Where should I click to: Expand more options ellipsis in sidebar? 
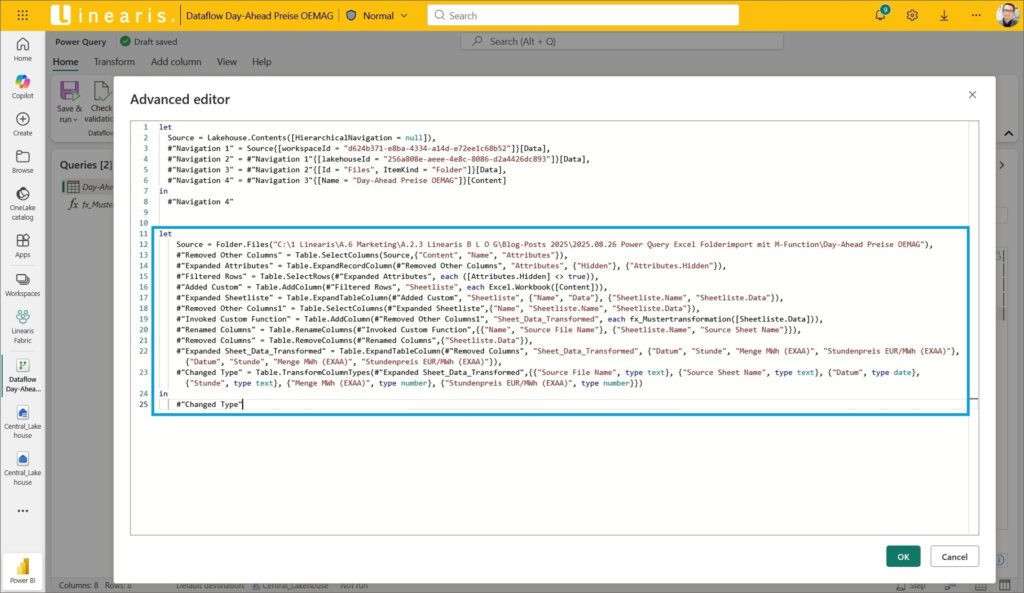22,510
